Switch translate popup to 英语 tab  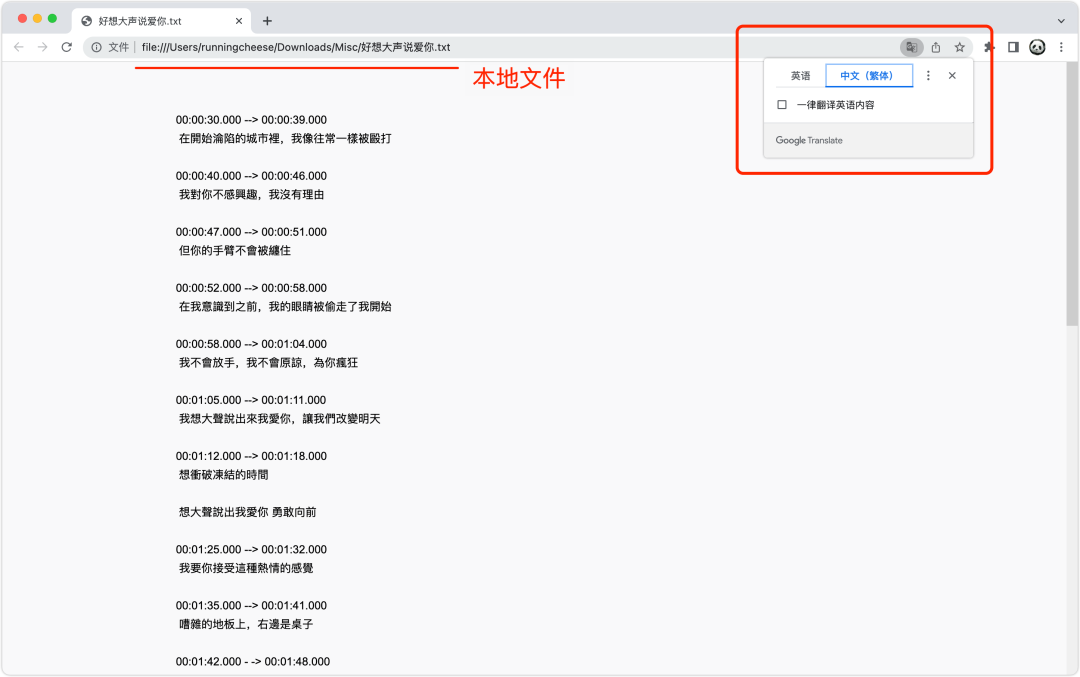[800, 76]
